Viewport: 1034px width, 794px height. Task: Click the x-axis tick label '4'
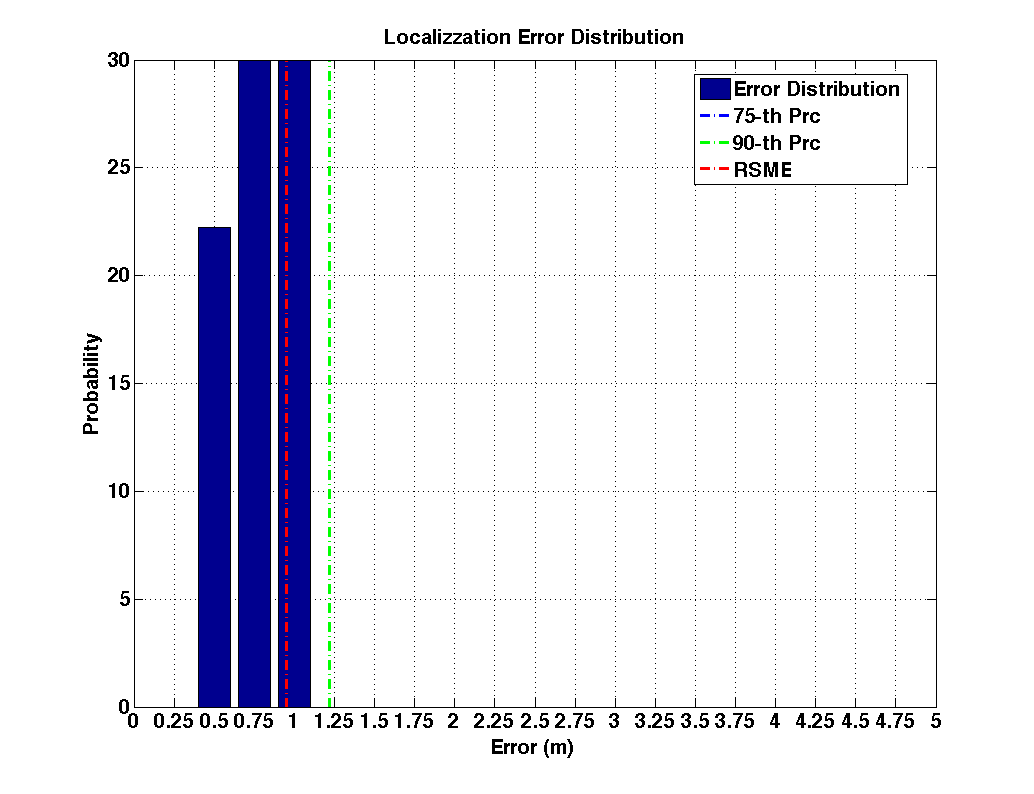pos(775,721)
